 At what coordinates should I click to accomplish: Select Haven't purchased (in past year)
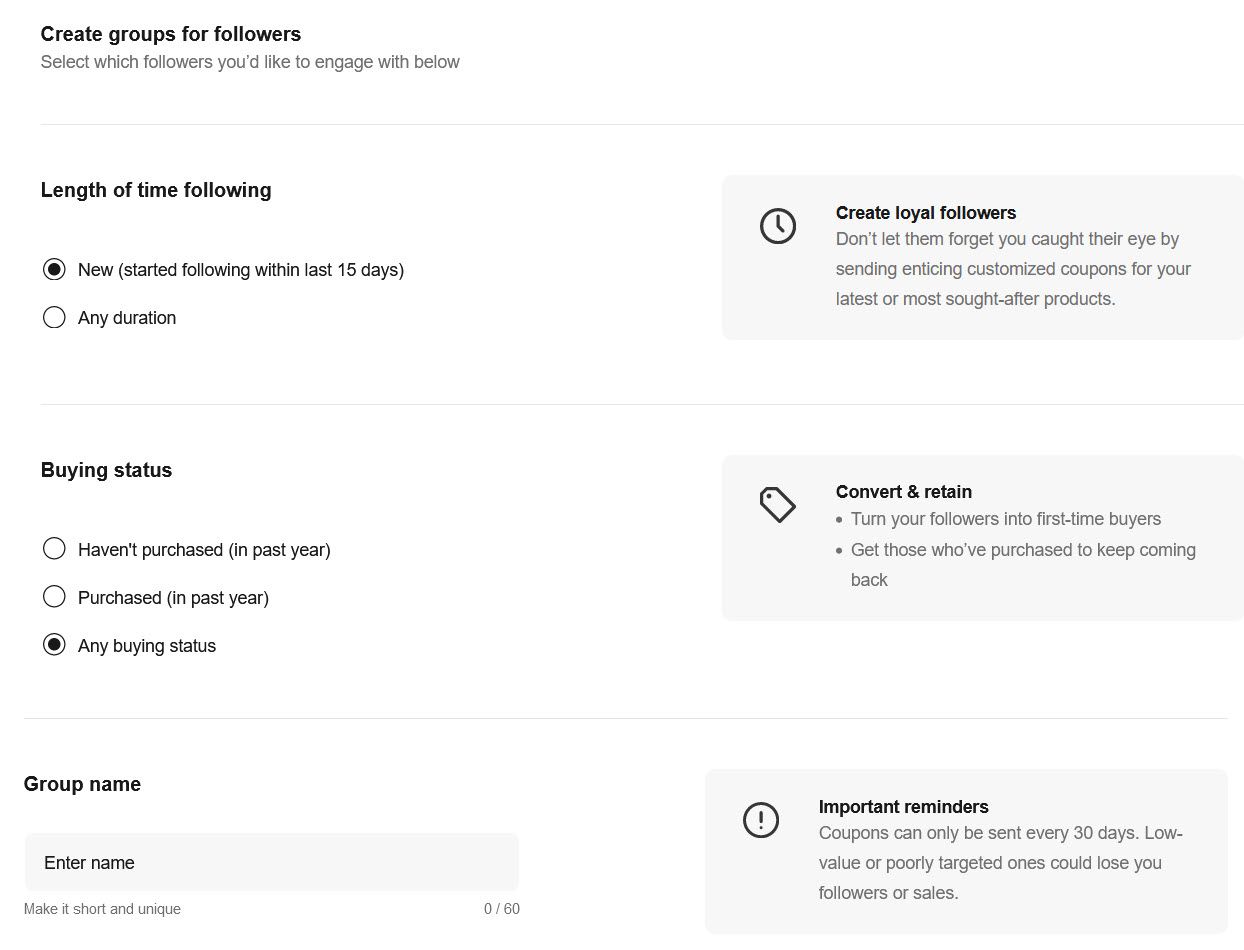click(54, 549)
